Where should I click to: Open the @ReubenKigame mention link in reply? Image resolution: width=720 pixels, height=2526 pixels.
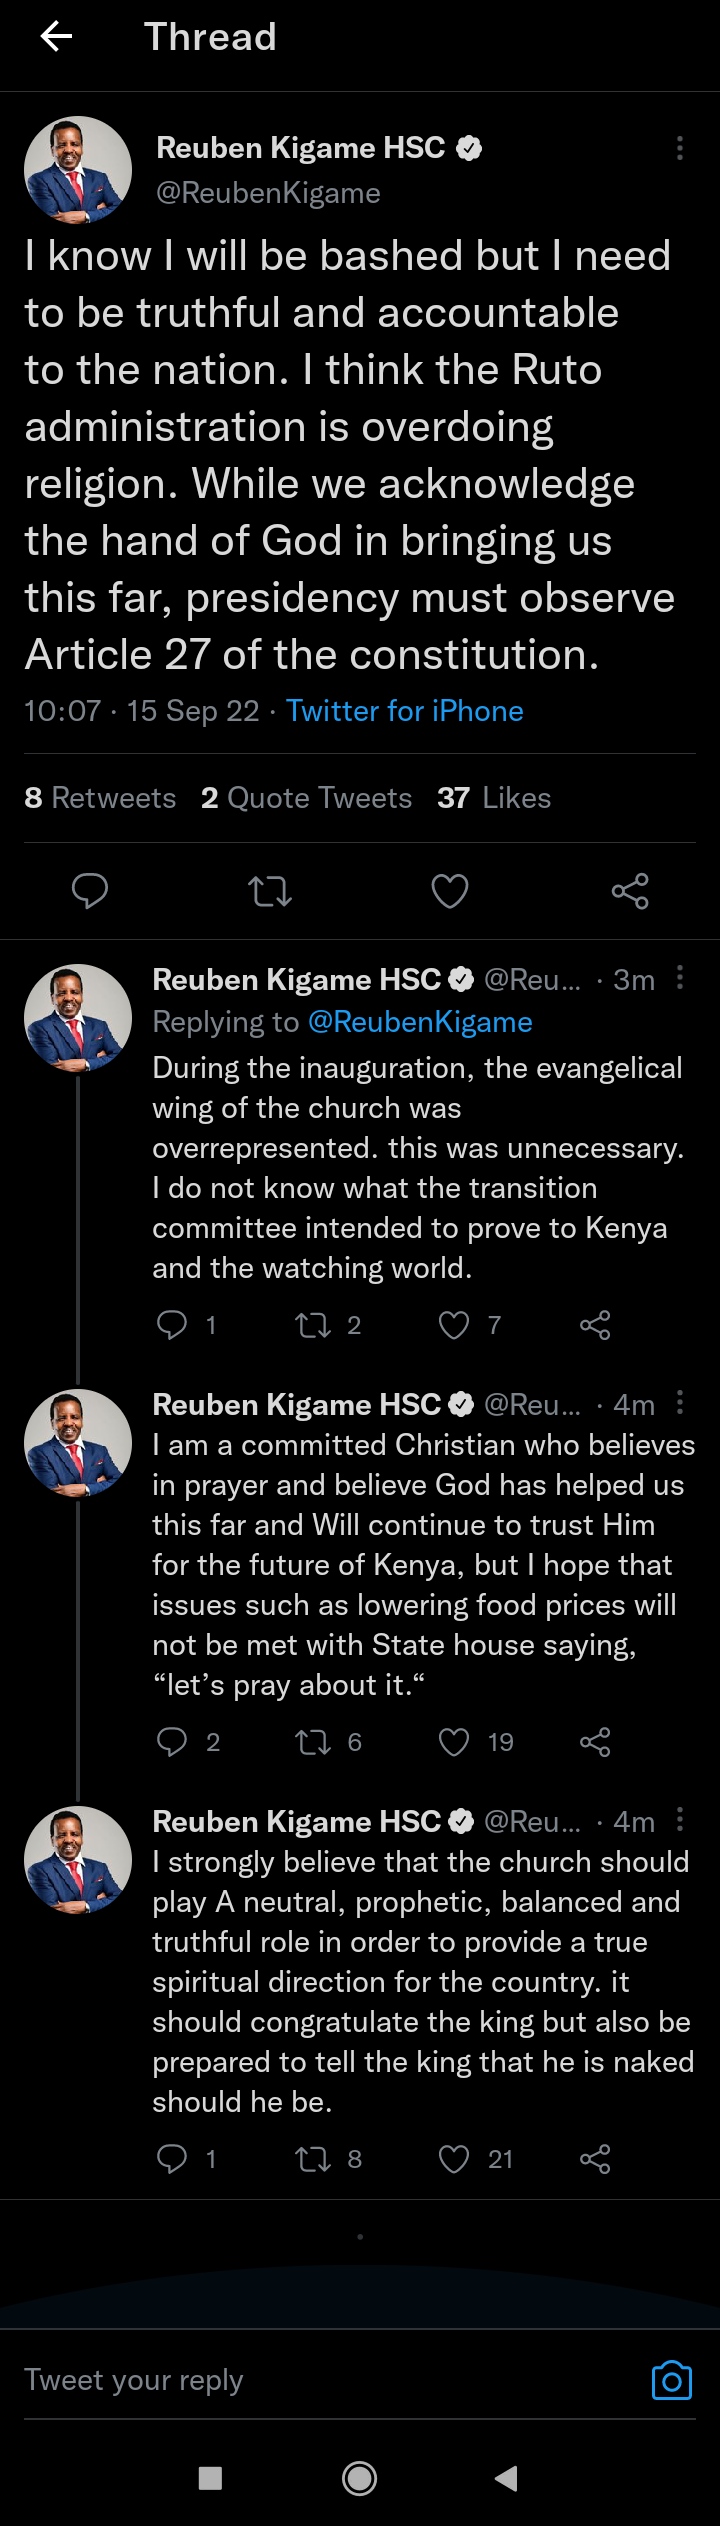(420, 1022)
